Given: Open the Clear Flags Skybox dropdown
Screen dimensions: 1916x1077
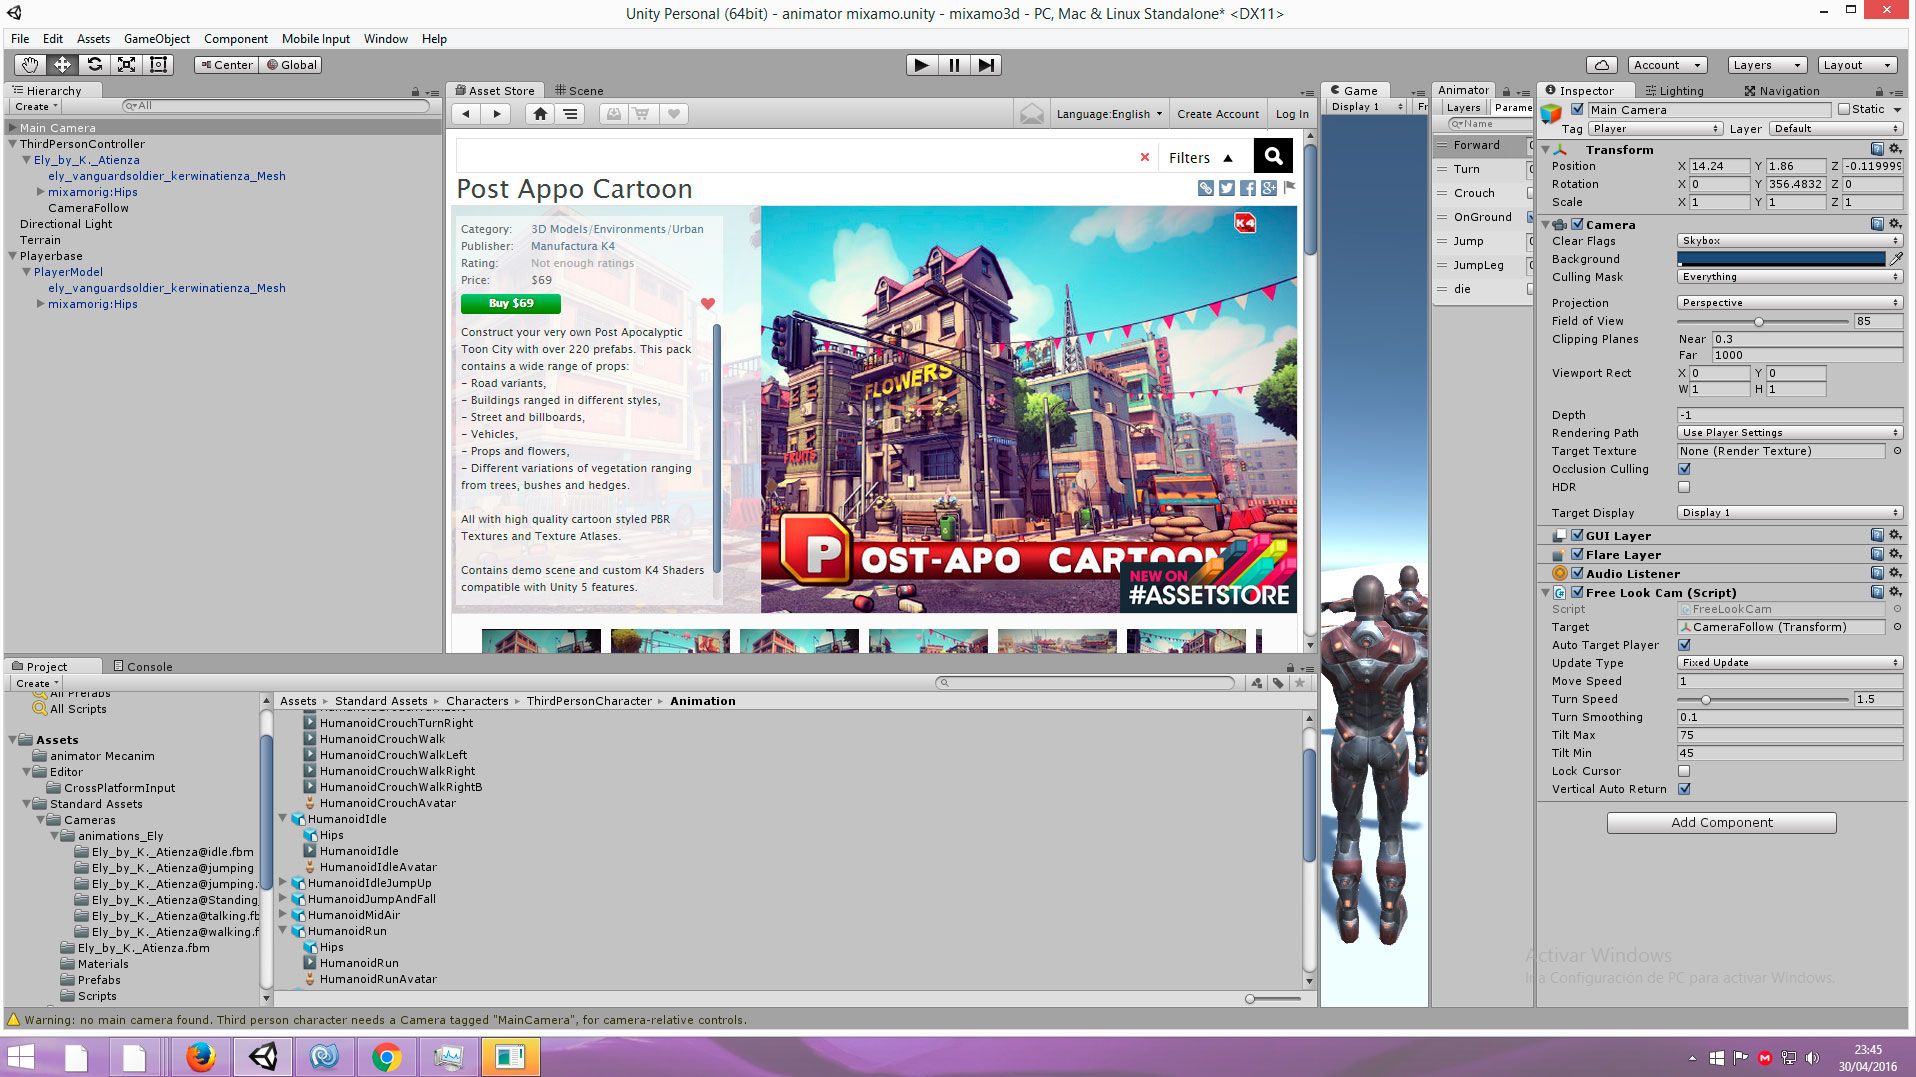Looking at the screenshot, I should coord(1789,241).
